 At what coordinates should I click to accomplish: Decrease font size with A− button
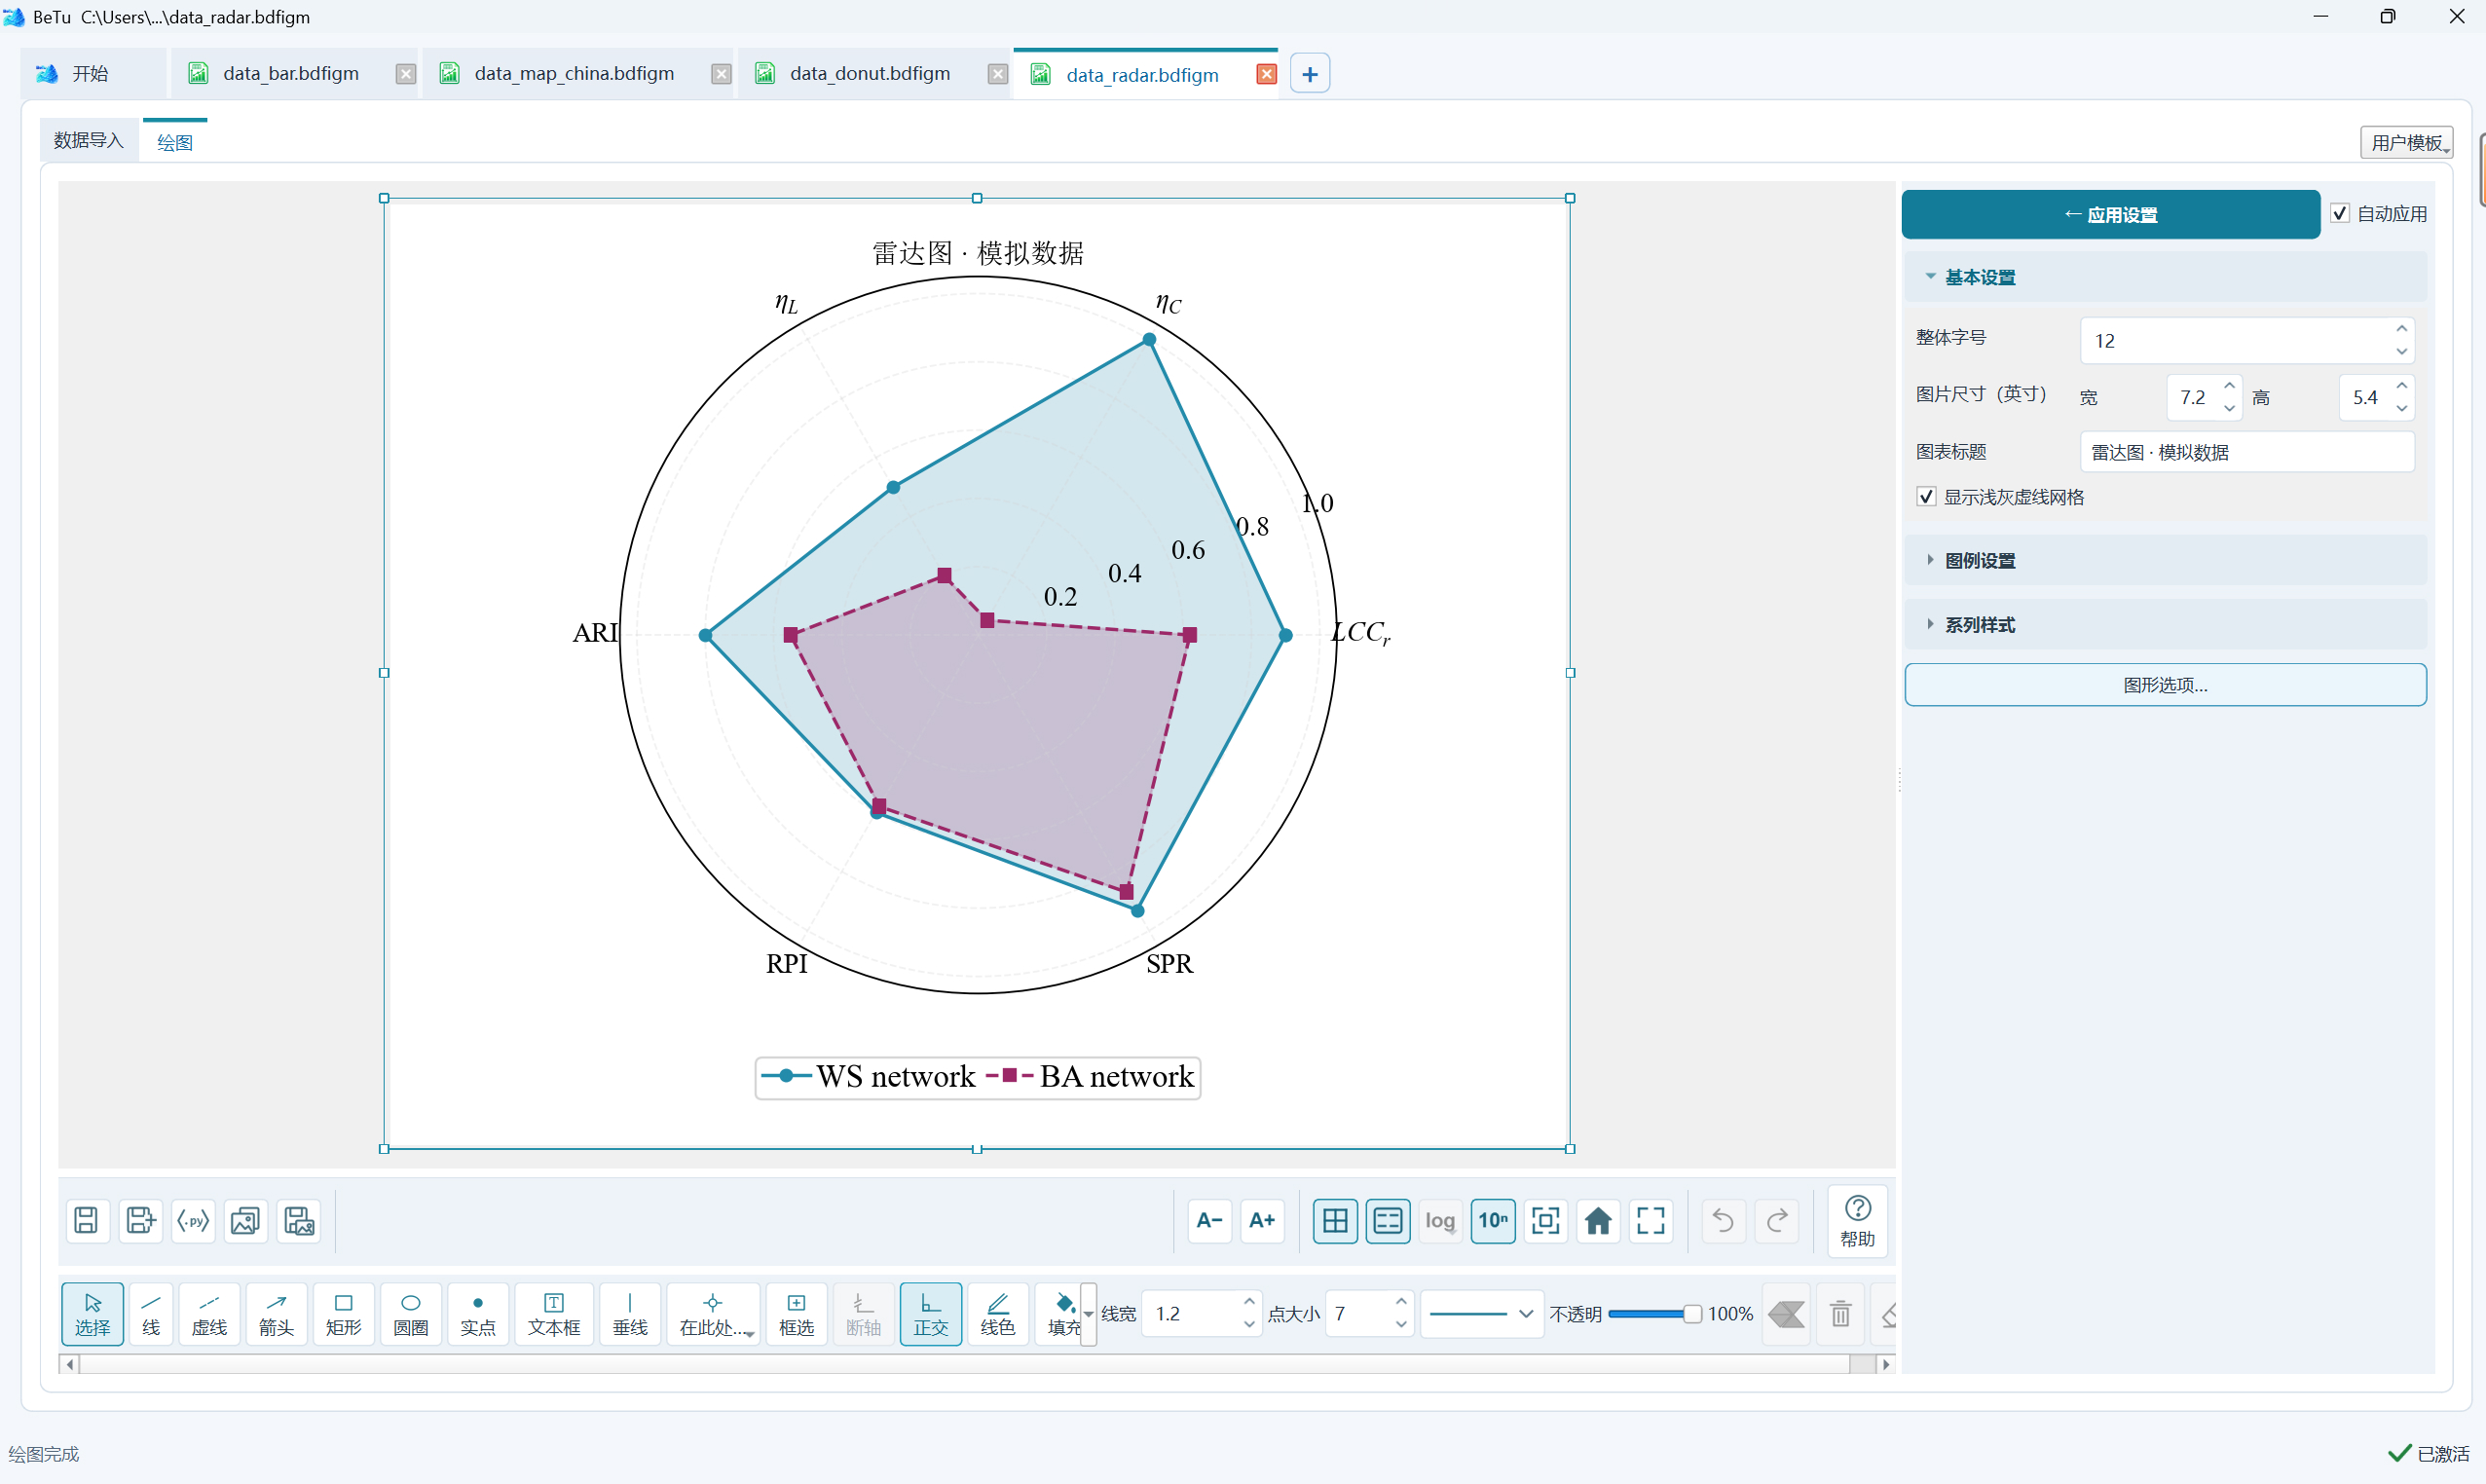point(1209,1220)
